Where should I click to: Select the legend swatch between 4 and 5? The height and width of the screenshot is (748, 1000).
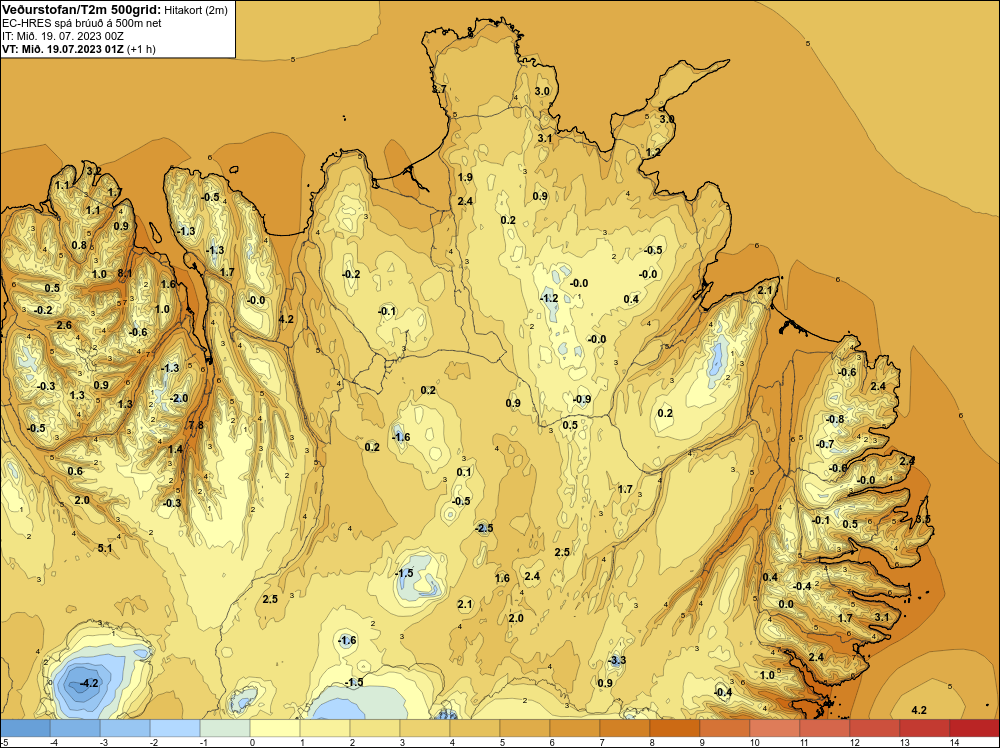[475, 728]
